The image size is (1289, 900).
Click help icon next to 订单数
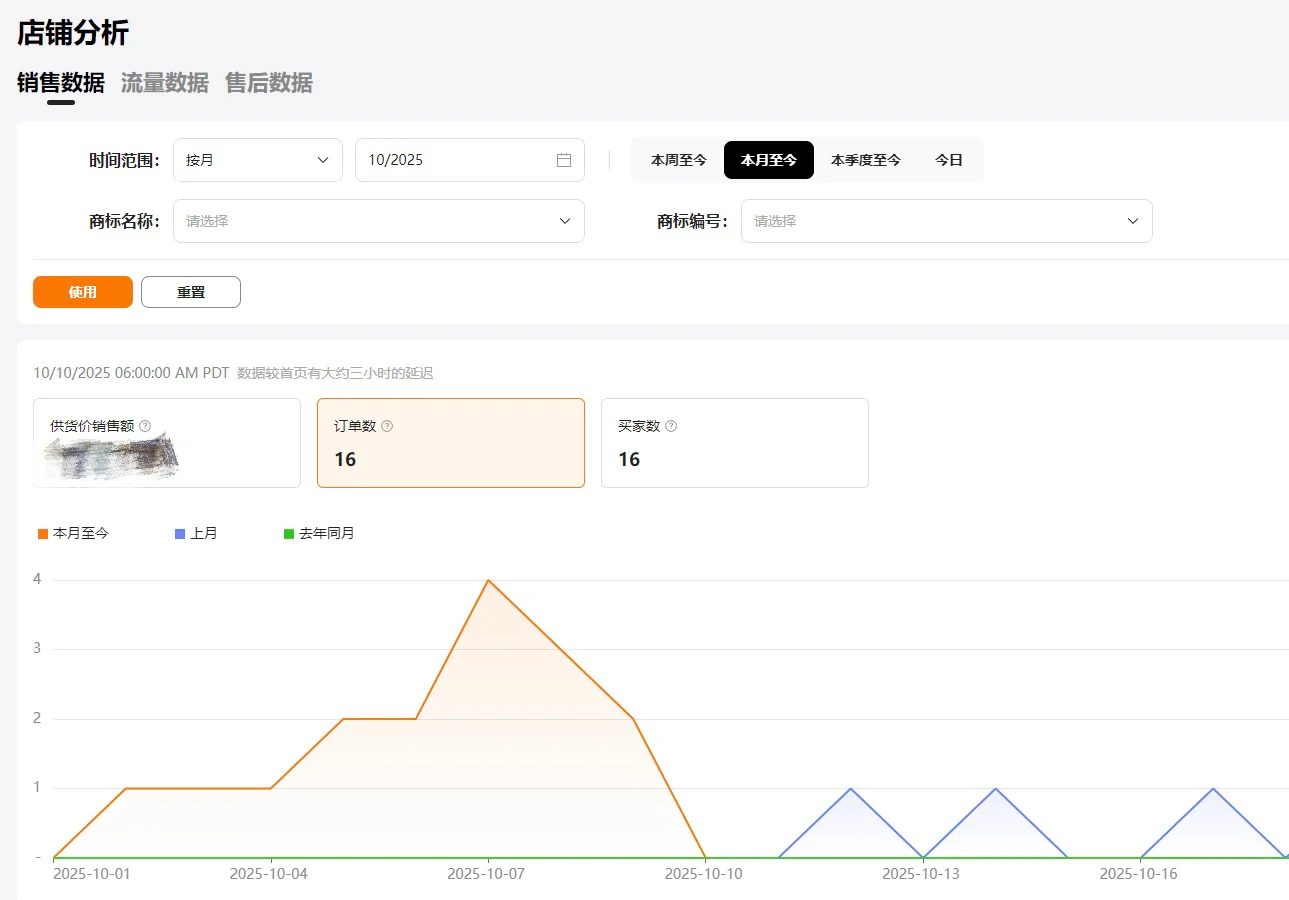387,426
